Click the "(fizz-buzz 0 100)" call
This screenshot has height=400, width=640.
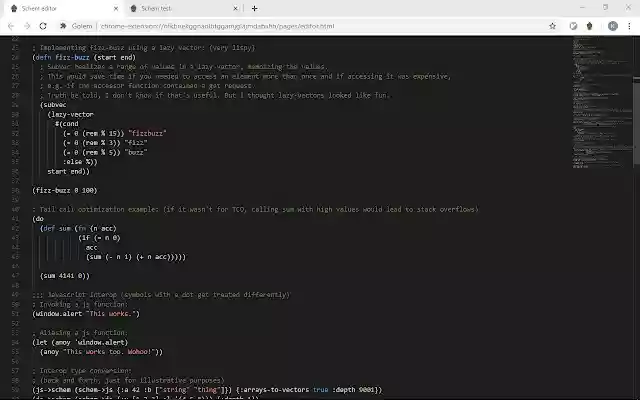[65, 191]
